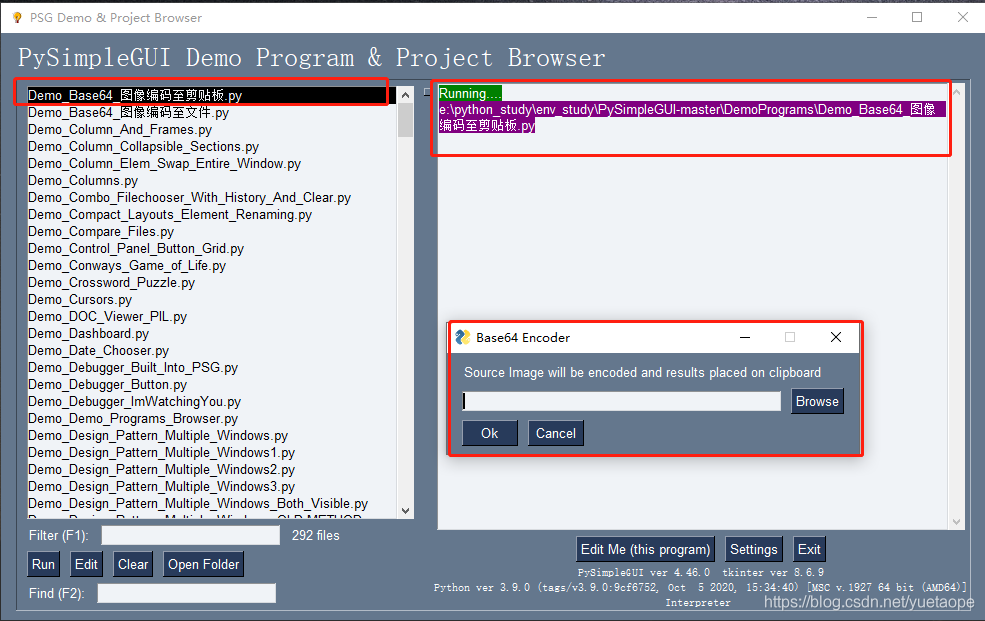Select Demo_DOC_Viewer_PIL.py
Image resolution: width=985 pixels, height=621 pixels.
coord(212,316)
